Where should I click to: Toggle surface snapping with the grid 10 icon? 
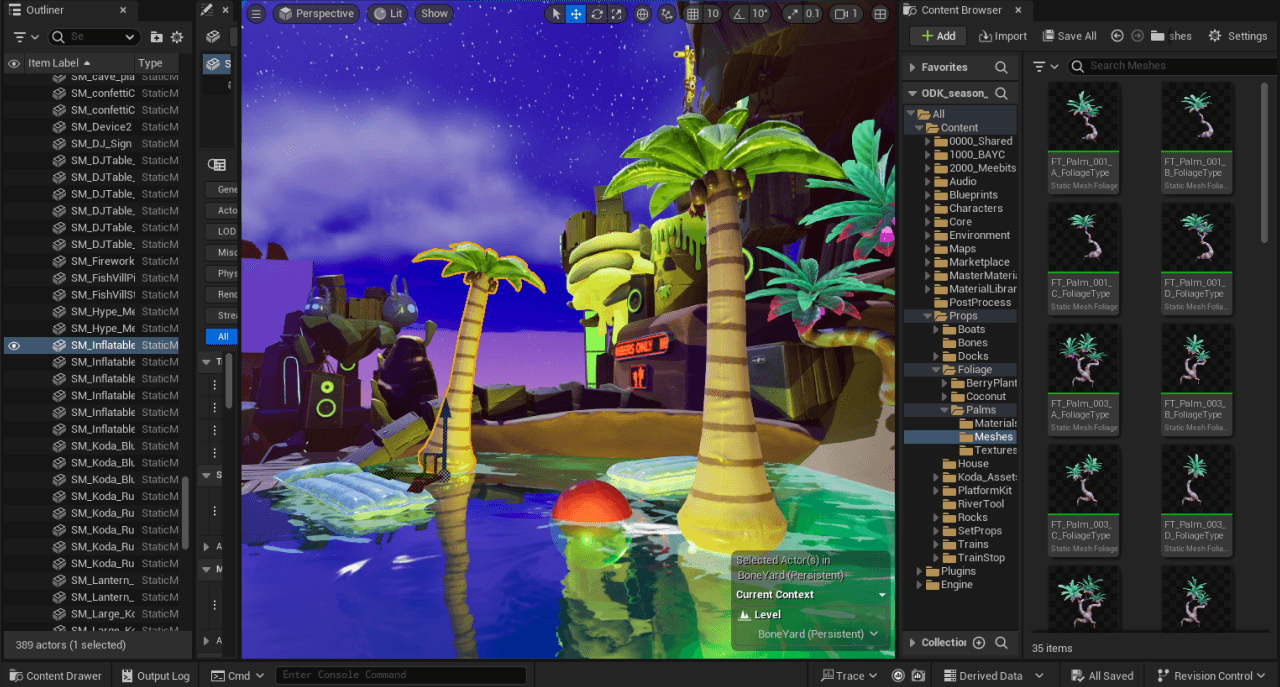(x=694, y=13)
